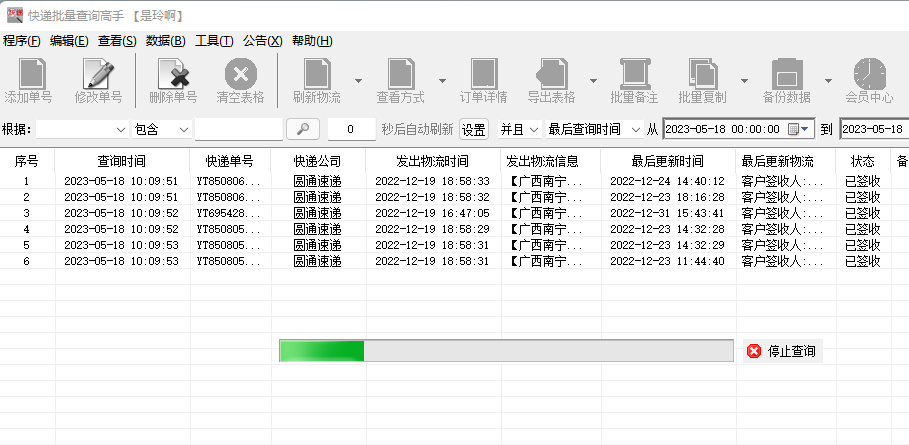The width and height of the screenshot is (909, 445).
Task: Click the 备份数据 toolbar icon
Action: (x=787, y=74)
